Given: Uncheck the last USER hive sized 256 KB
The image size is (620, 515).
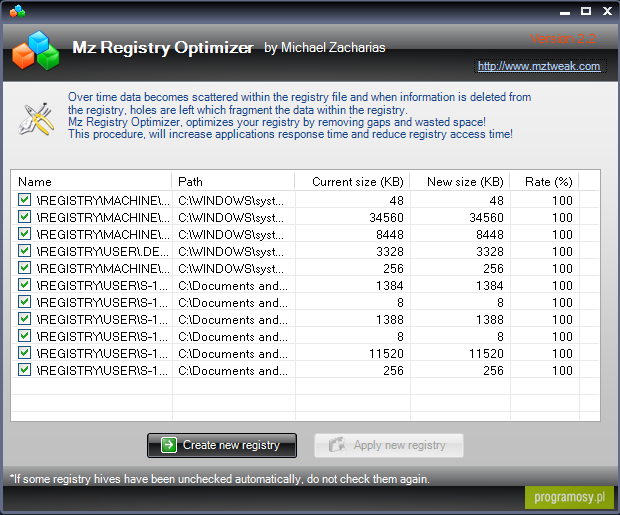Looking at the screenshot, I should pyautogui.click(x=25, y=370).
